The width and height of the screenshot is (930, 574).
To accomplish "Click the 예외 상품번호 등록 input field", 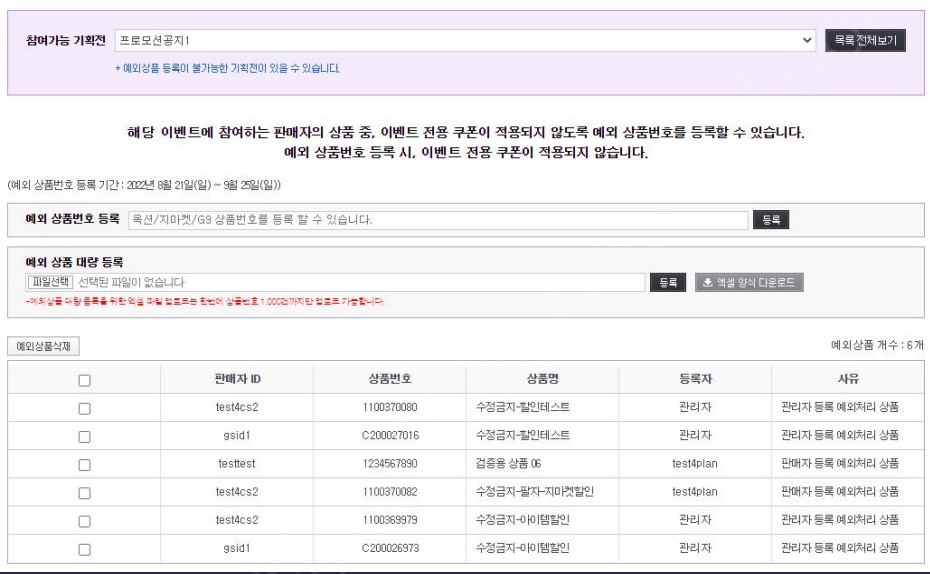I will (438, 219).
